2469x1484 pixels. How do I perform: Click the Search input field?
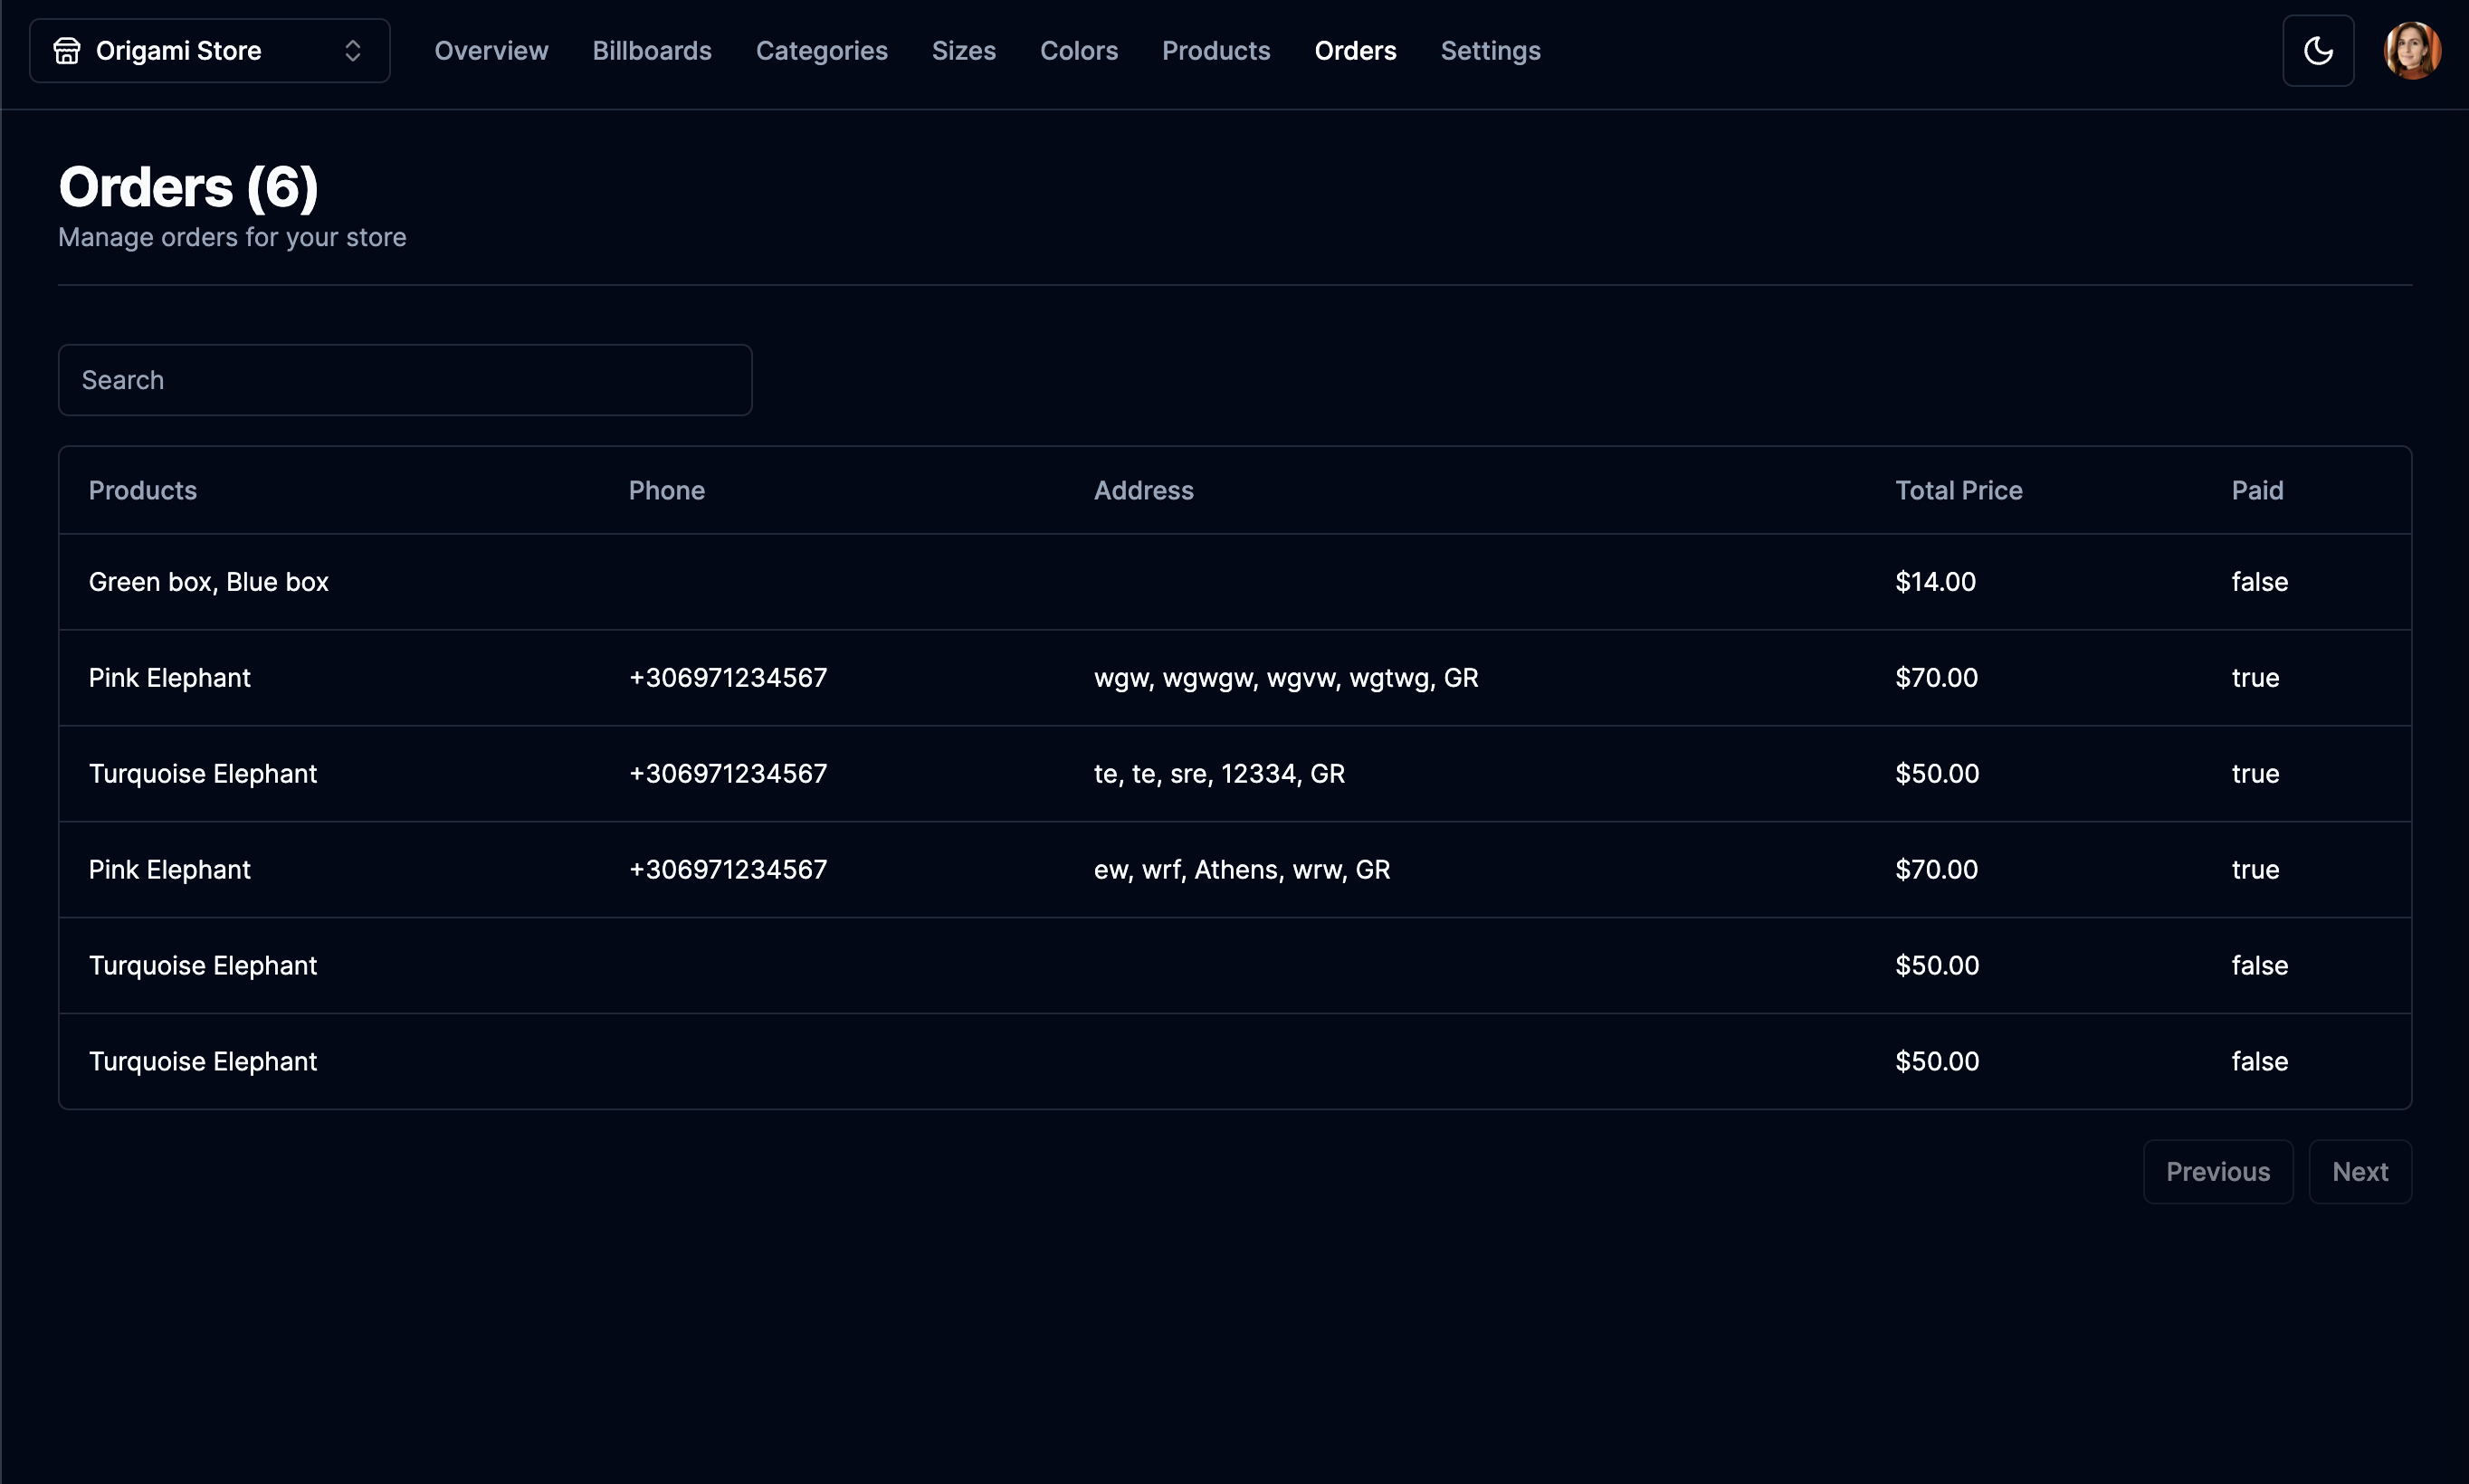click(405, 380)
